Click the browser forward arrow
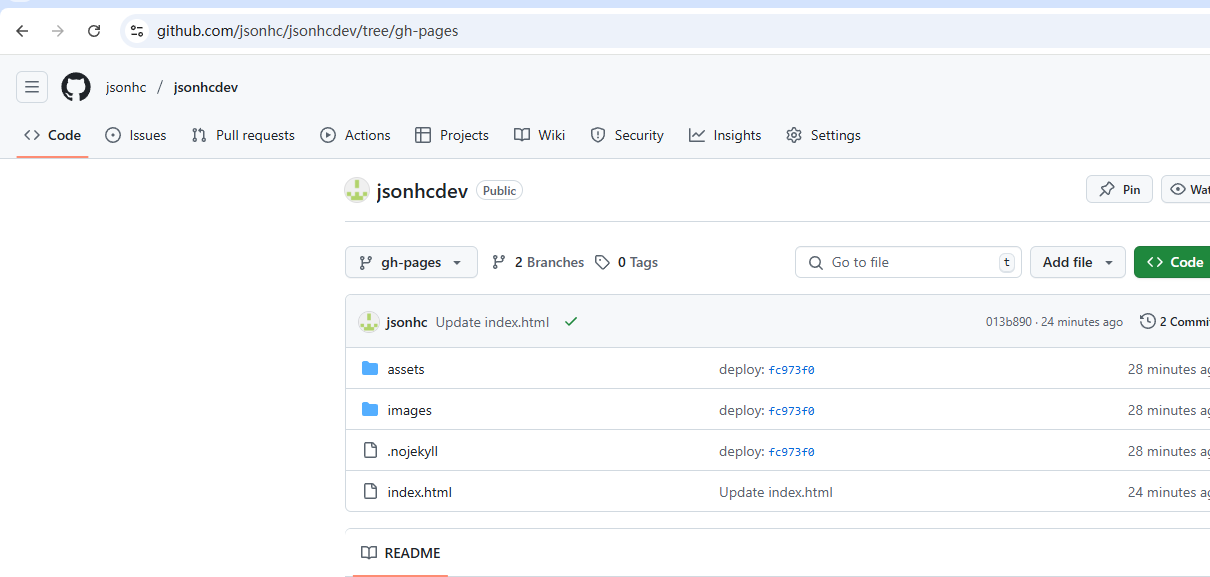The image size is (1210, 577). pos(58,31)
